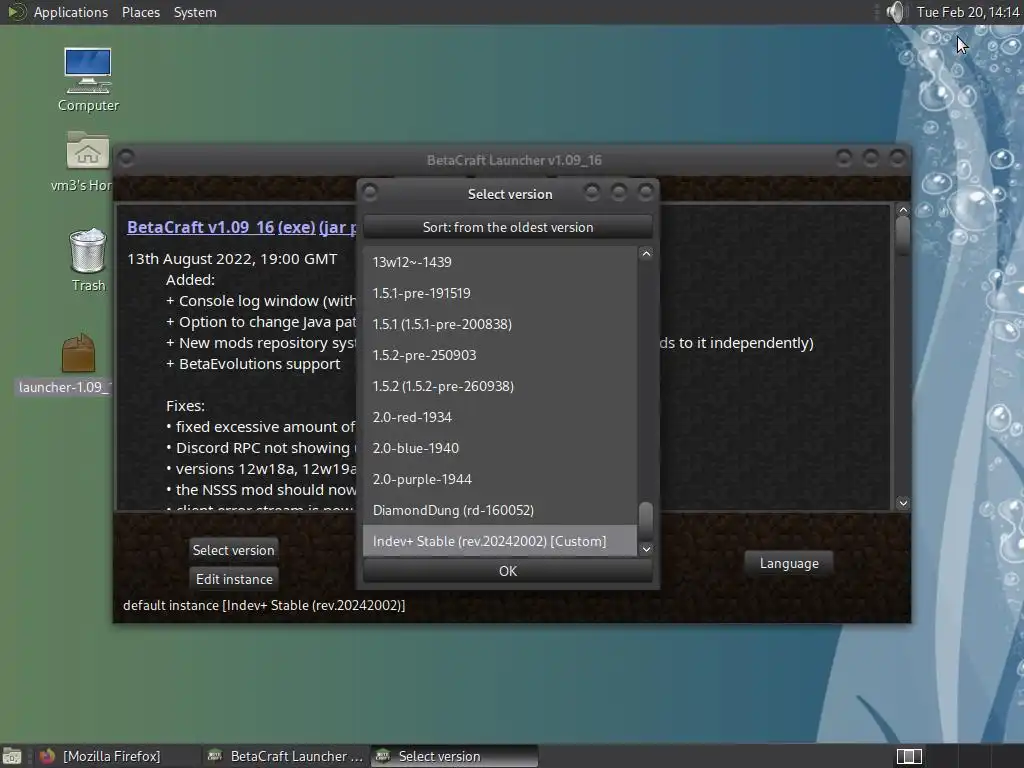Viewport: 1024px width, 768px height.
Task: Click version list scrollbar down arrow
Action: point(646,549)
